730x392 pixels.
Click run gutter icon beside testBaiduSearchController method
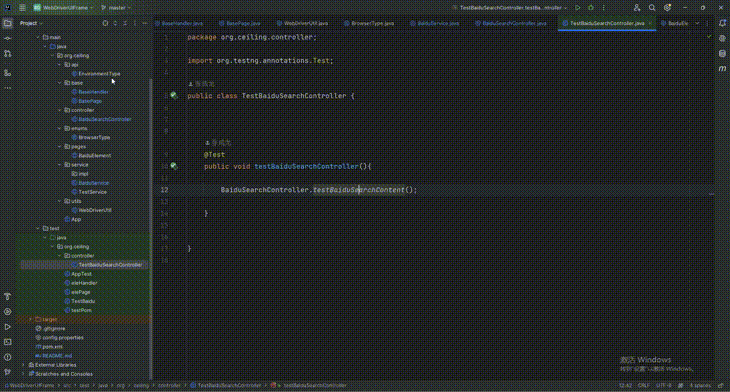(174, 166)
